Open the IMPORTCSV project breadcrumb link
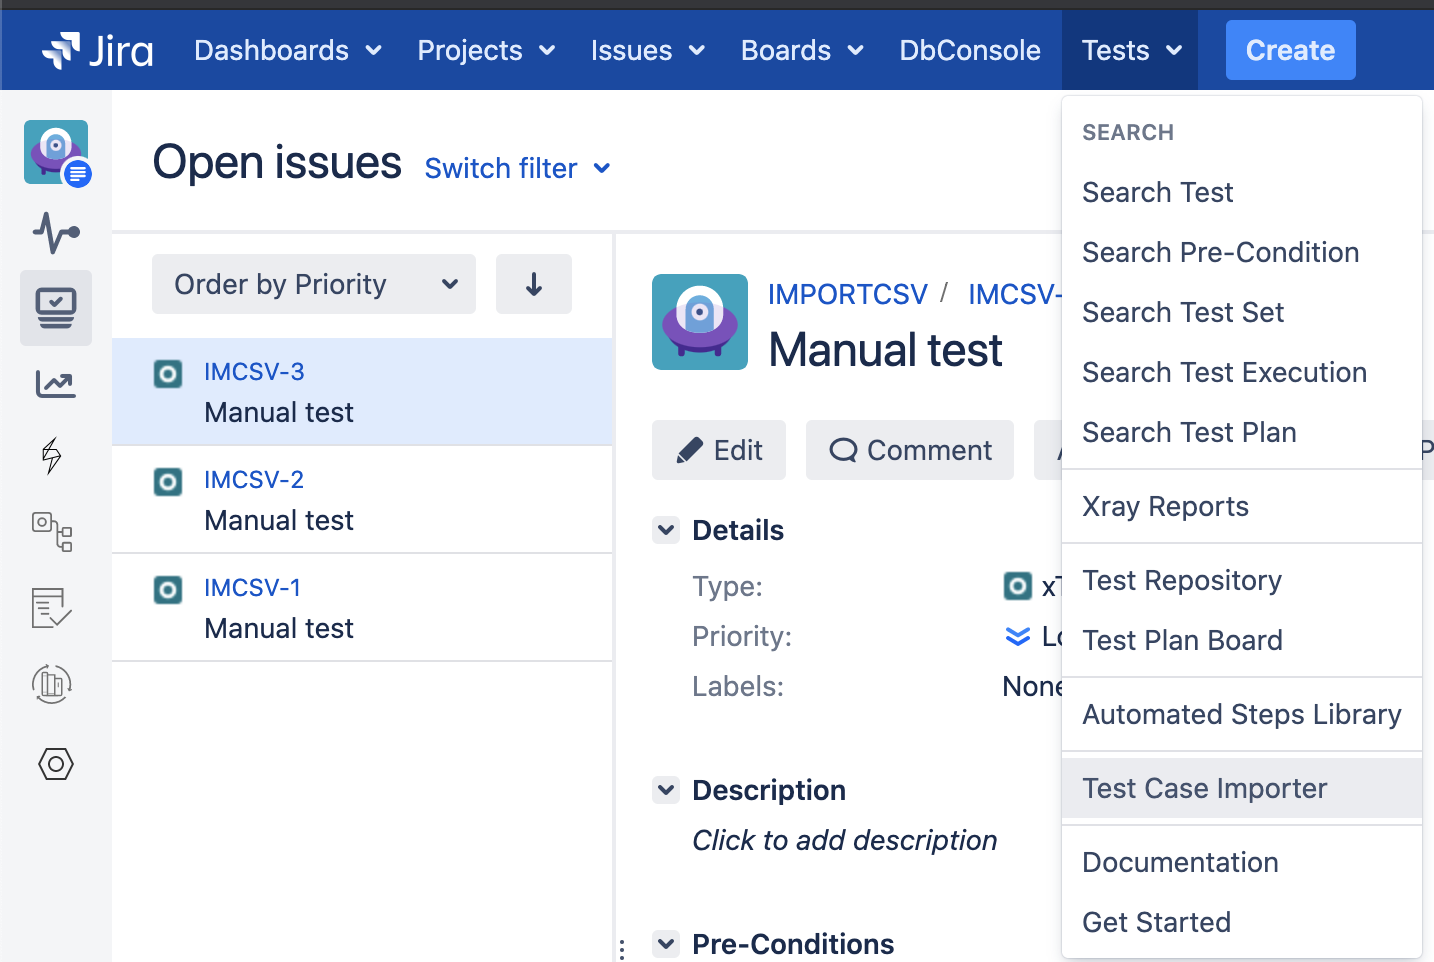 tap(848, 294)
